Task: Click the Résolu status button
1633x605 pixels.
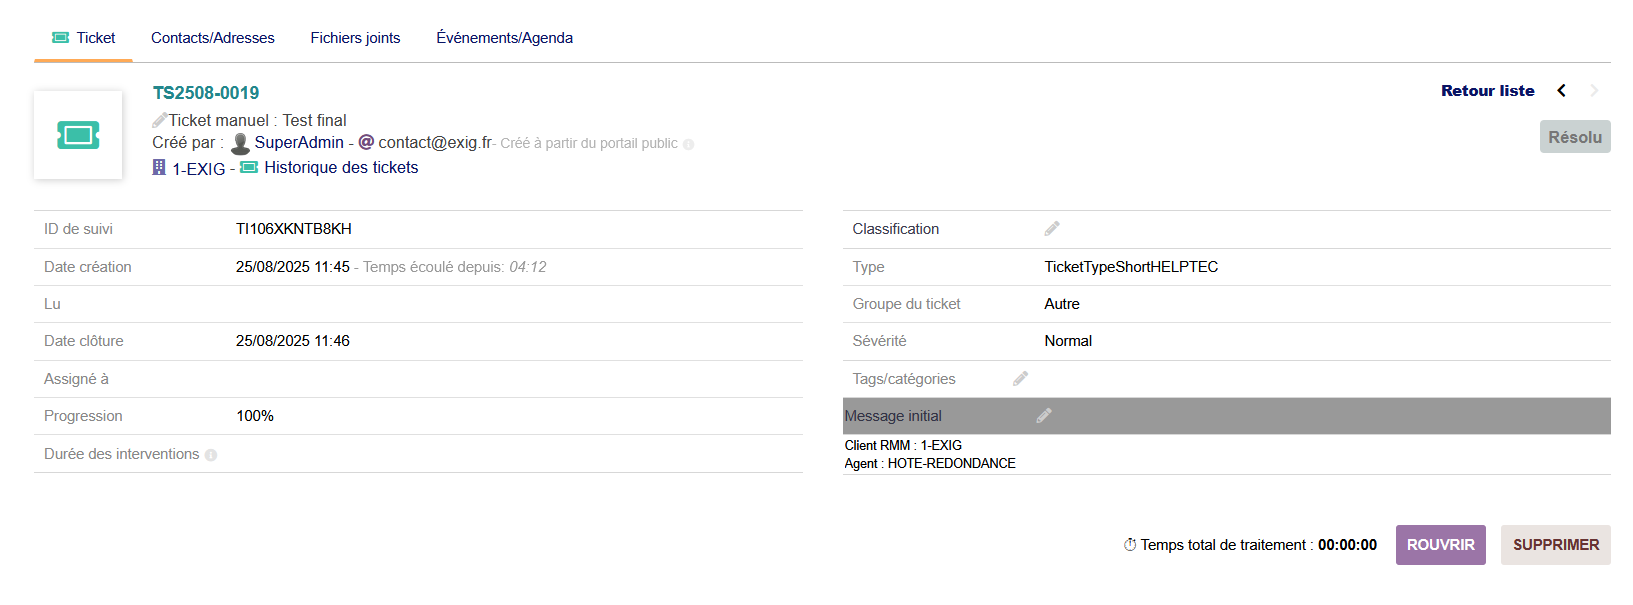Action: click(x=1574, y=137)
